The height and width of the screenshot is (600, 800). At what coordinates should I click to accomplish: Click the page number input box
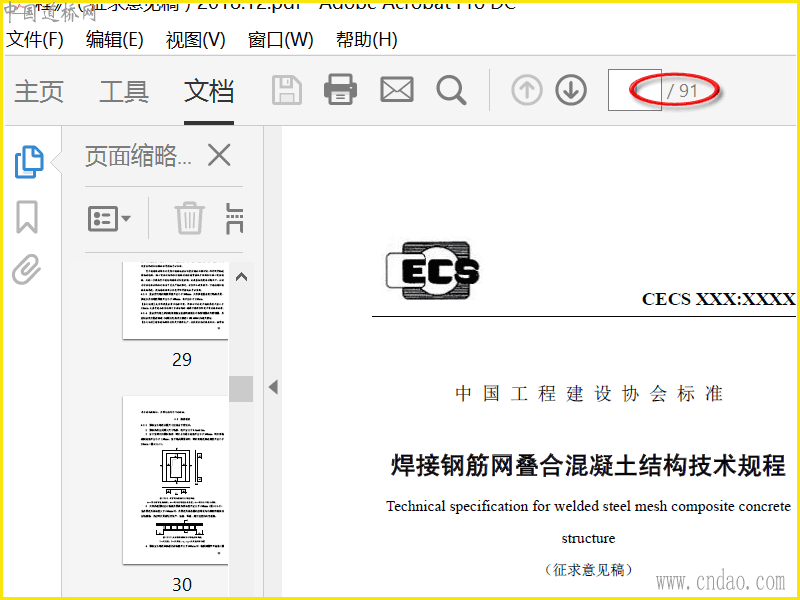click(x=635, y=90)
